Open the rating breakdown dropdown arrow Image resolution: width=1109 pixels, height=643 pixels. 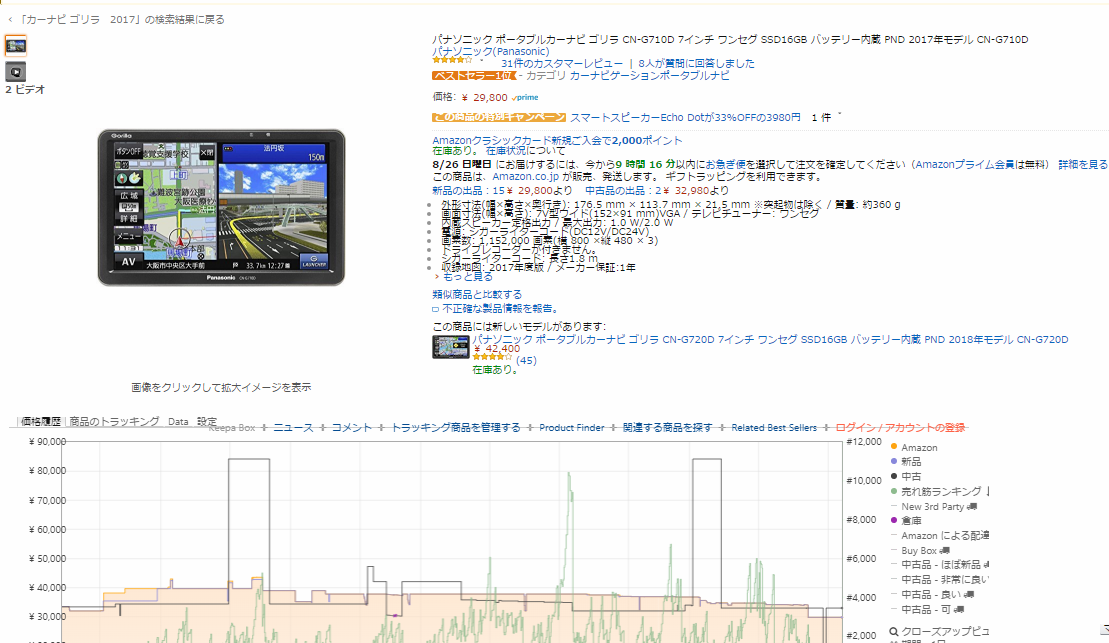[x=481, y=62]
